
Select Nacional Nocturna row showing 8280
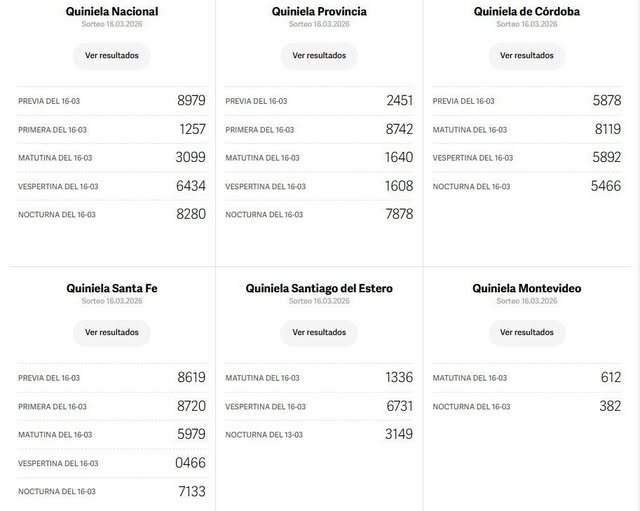112,214
